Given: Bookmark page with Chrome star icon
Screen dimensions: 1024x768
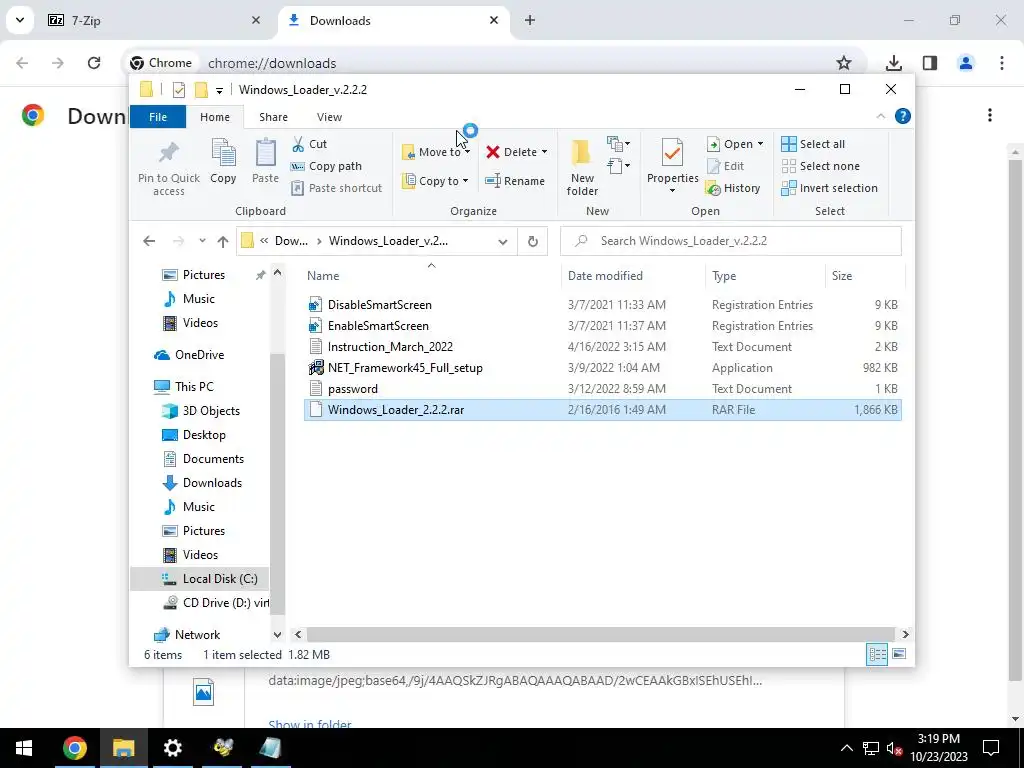Looking at the screenshot, I should point(844,63).
